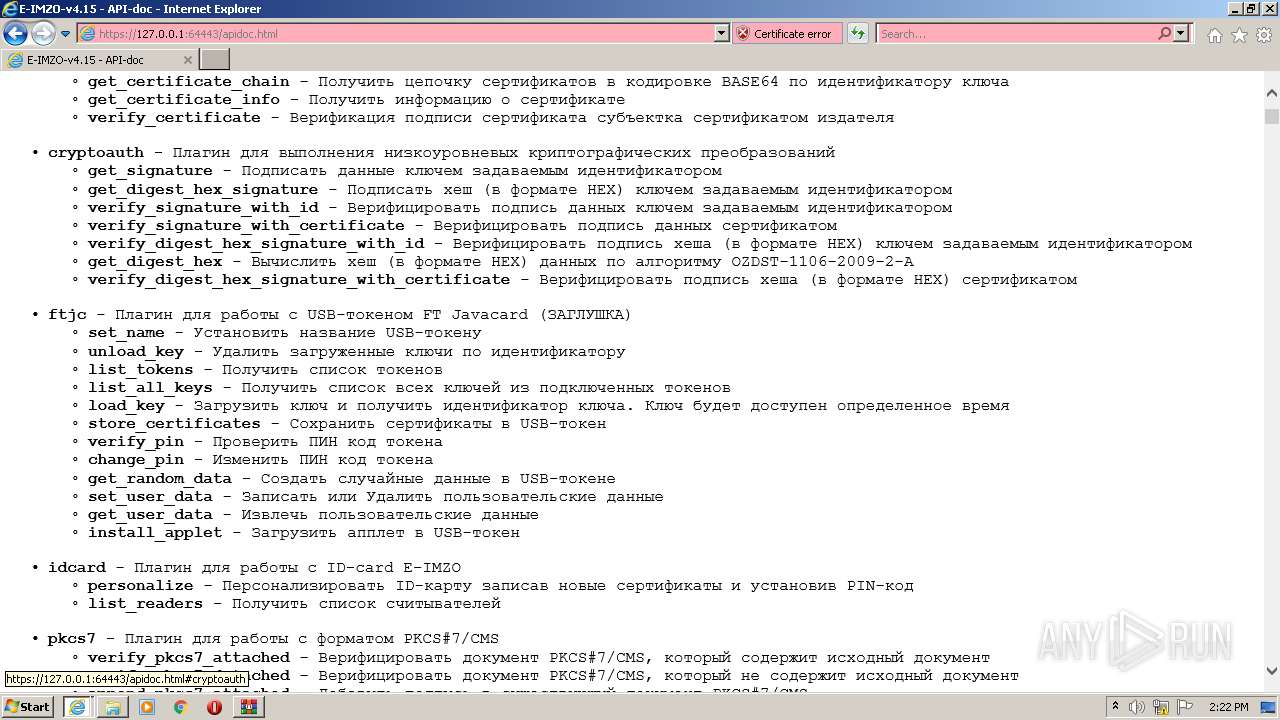
Task: Launch Google Chrome from taskbar
Action: point(180,706)
